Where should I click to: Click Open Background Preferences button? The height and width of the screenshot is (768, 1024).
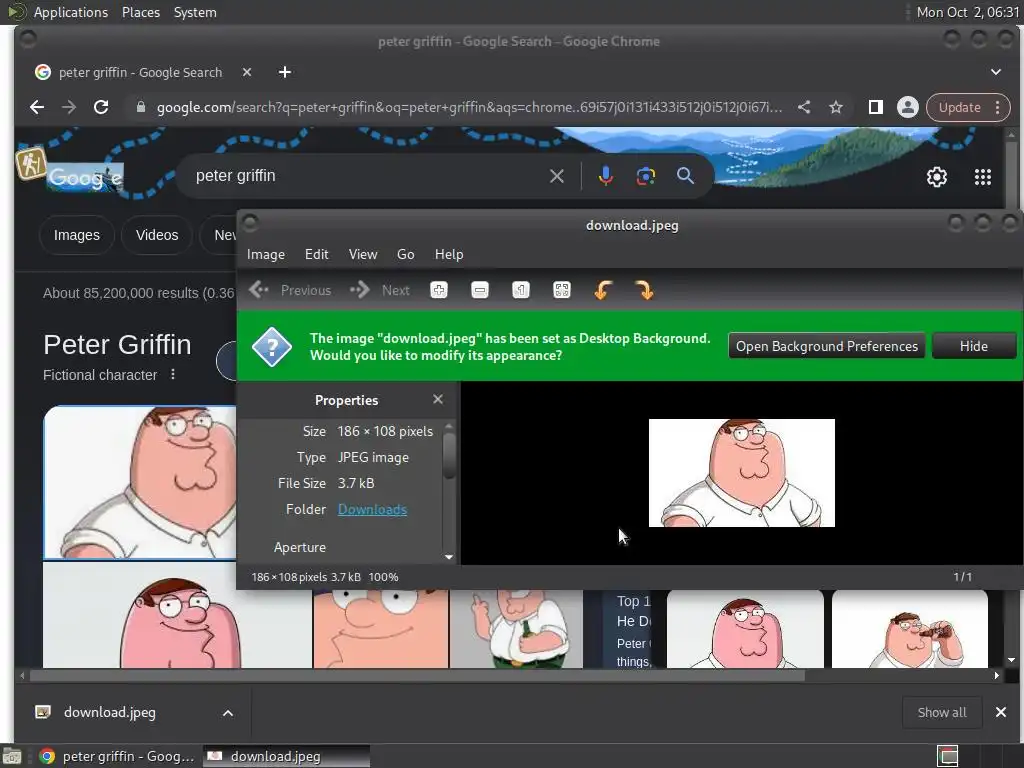click(x=827, y=346)
